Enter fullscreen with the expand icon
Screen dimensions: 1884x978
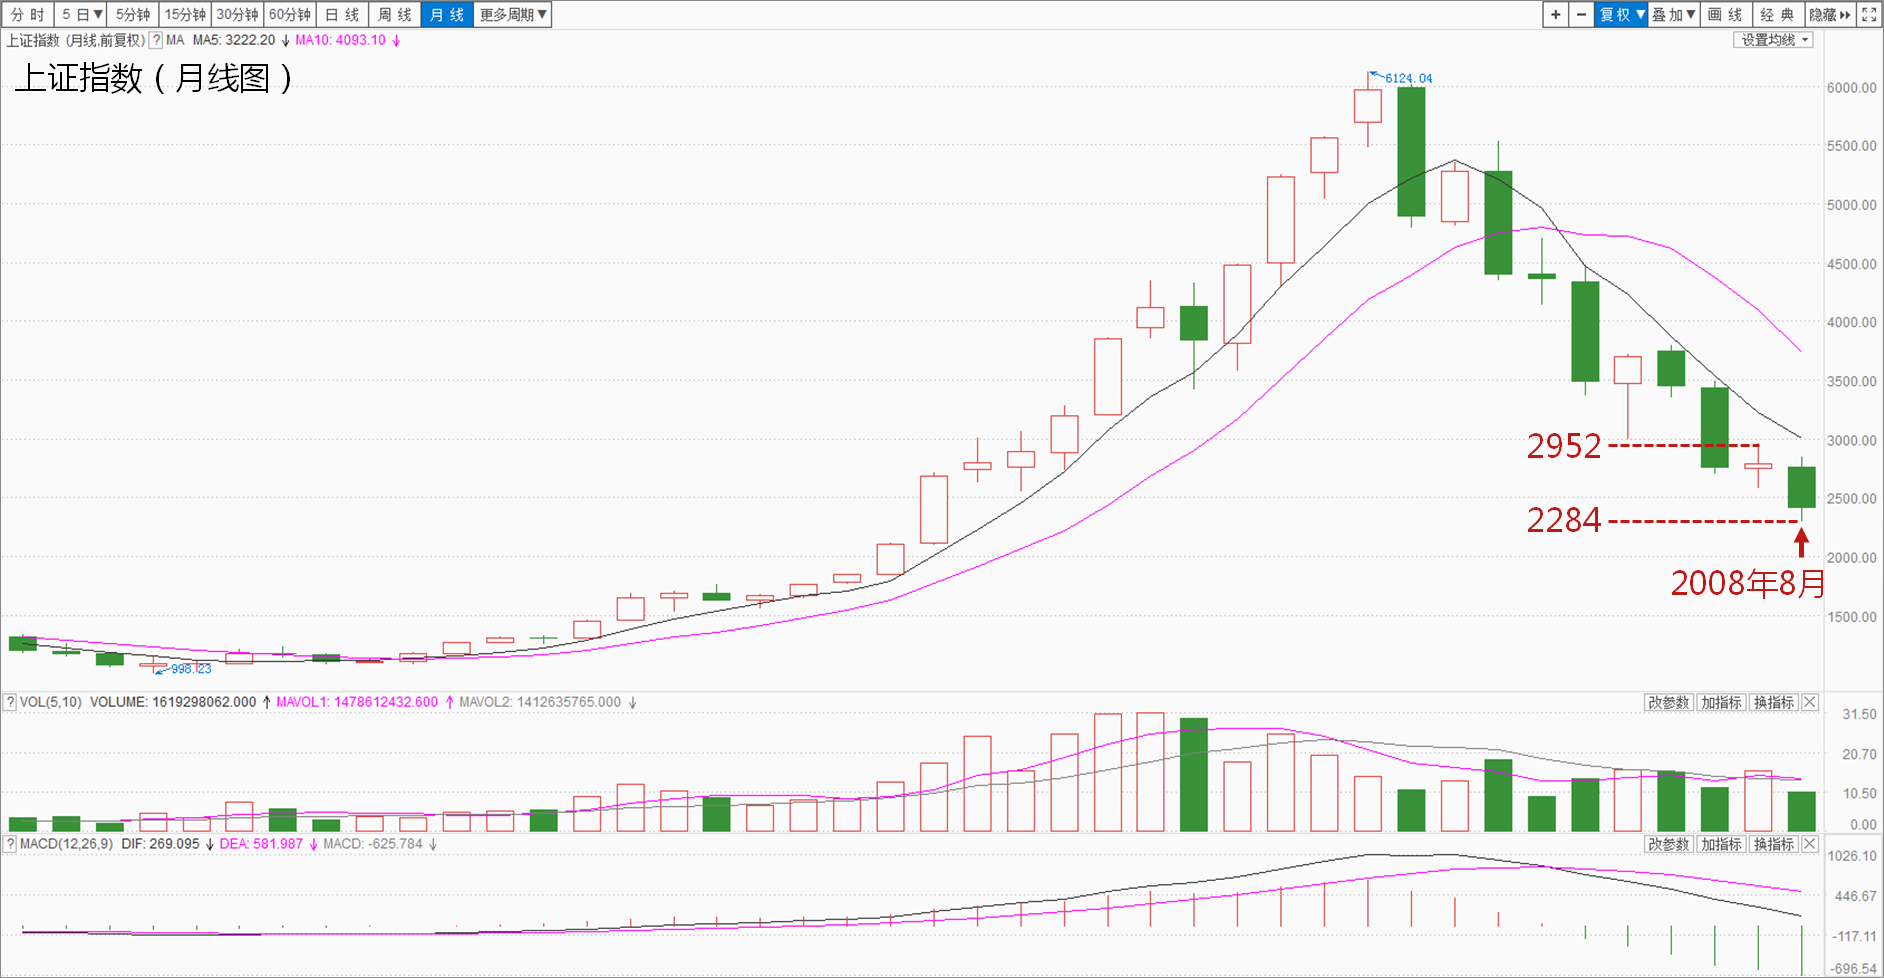[x=1869, y=15]
